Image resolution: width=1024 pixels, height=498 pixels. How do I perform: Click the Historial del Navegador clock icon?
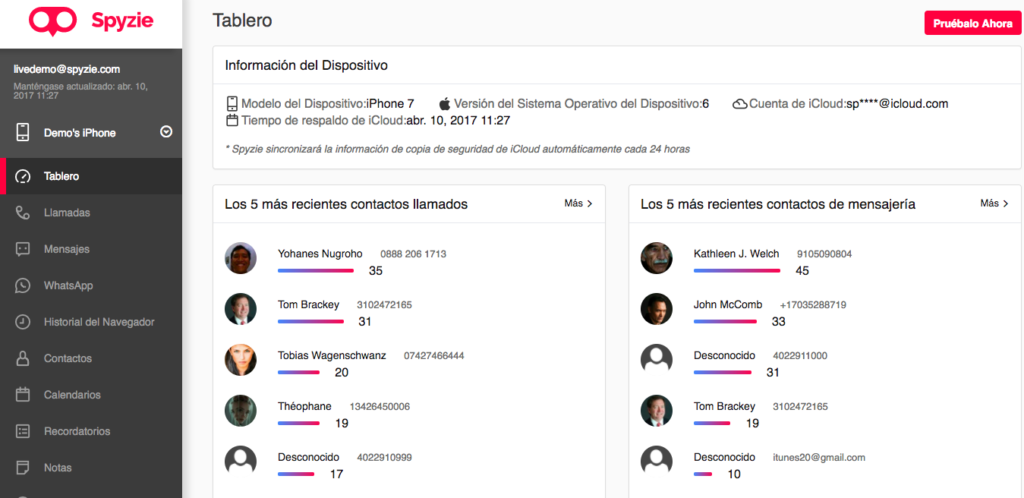(x=23, y=322)
